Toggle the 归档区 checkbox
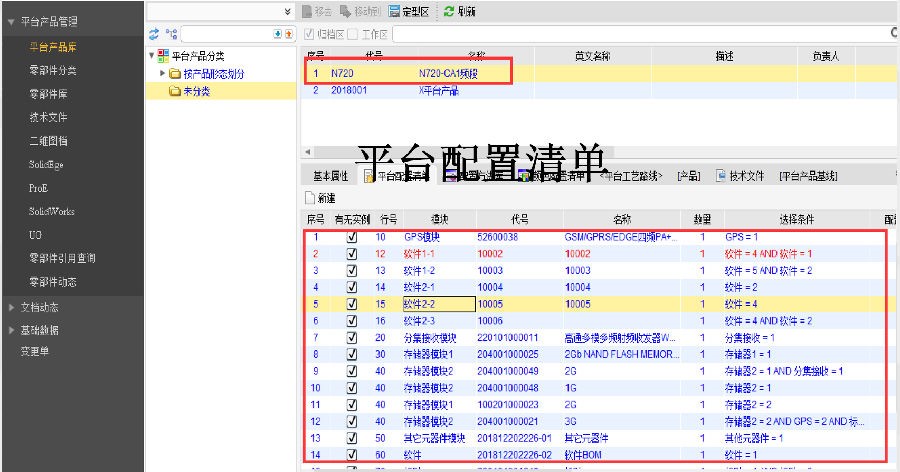 pos(309,34)
